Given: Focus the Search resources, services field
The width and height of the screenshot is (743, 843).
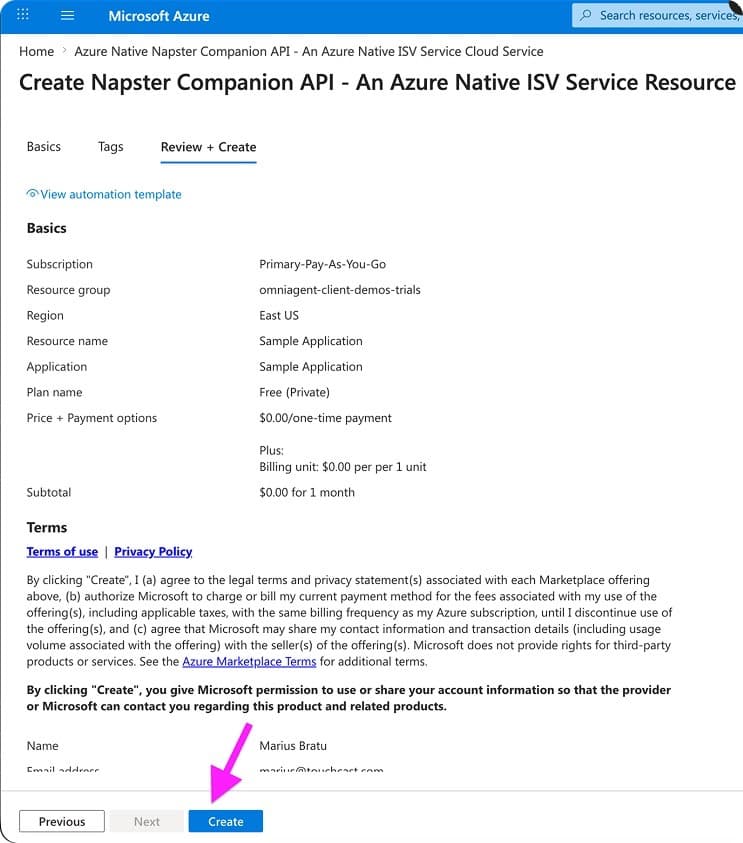Looking at the screenshot, I should click(658, 15).
